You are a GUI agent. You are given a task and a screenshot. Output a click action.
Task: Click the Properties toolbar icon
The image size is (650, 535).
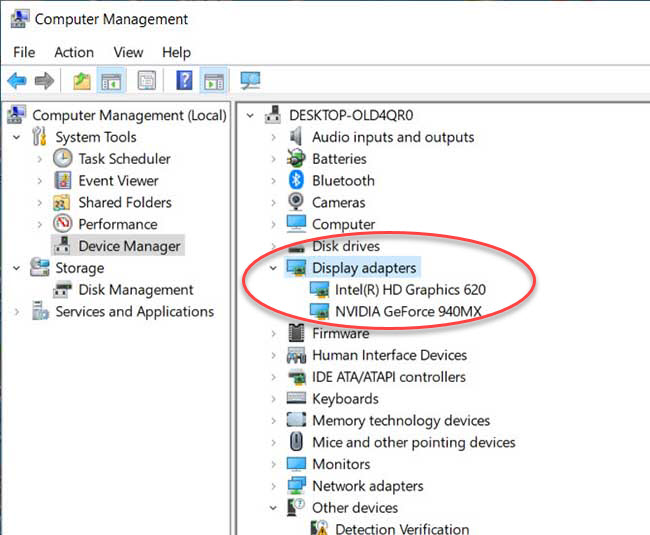[x=147, y=80]
